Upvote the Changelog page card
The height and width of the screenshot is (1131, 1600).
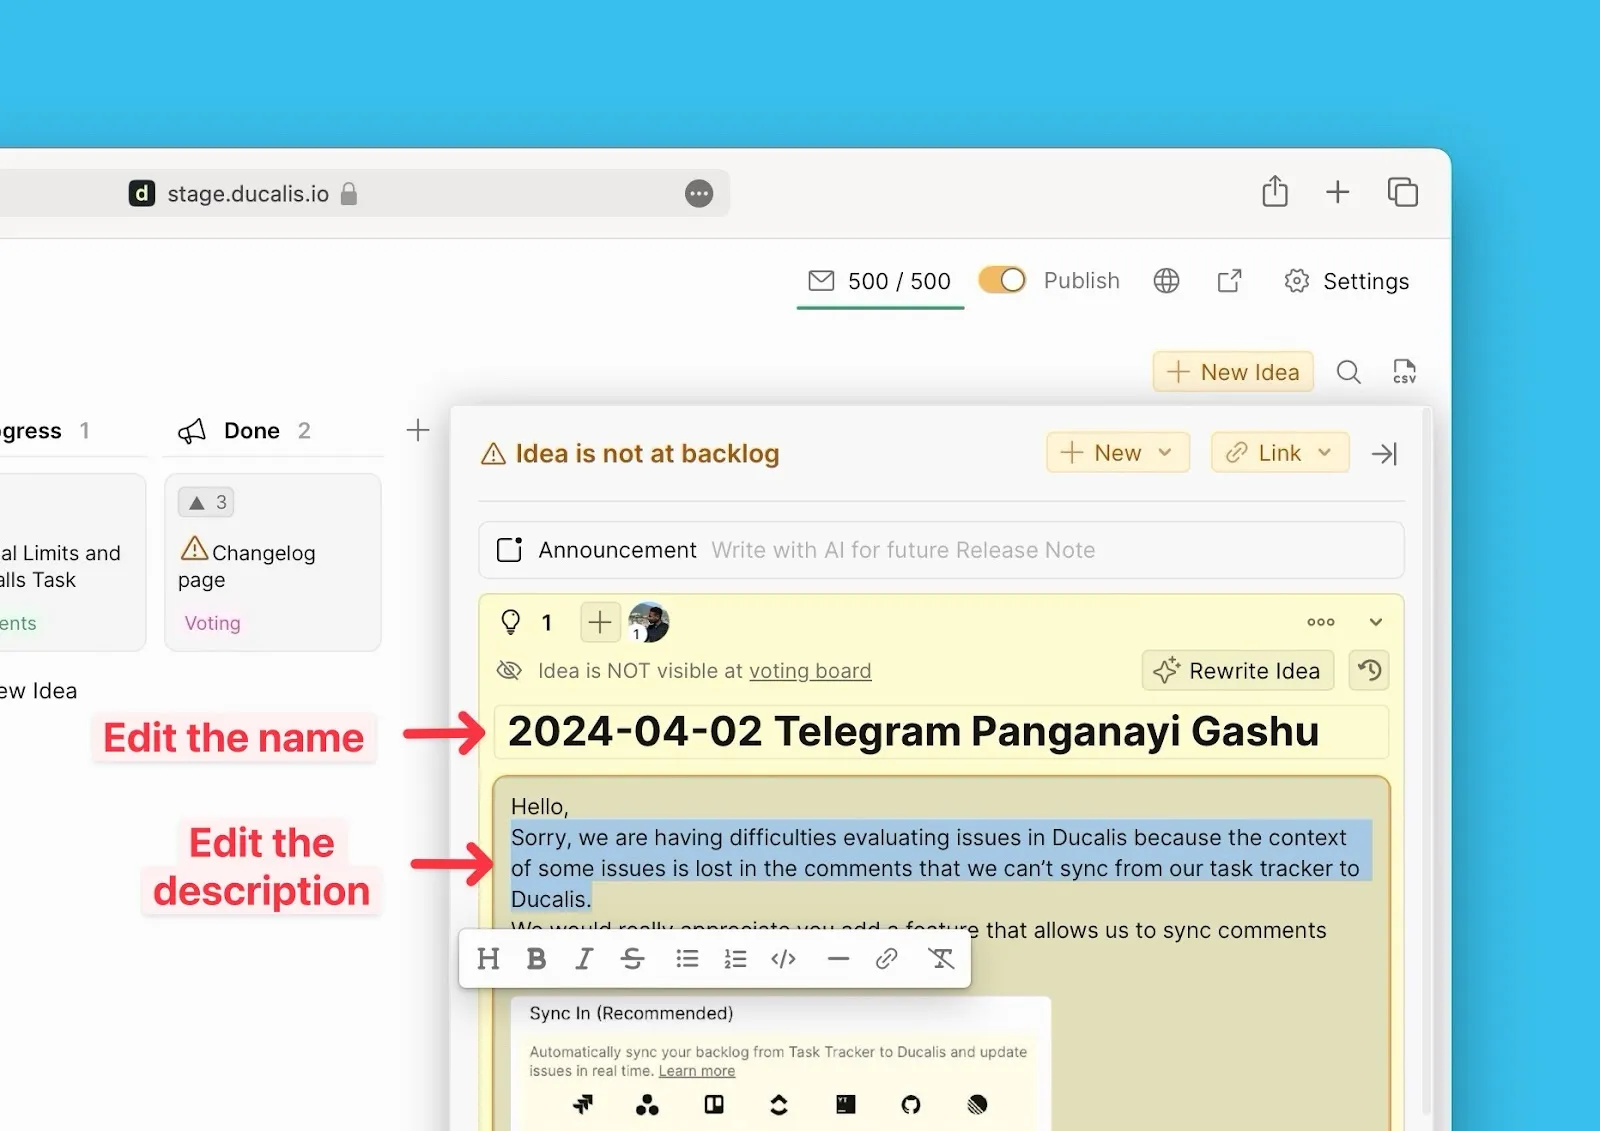pyautogui.click(x=207, y=502)
